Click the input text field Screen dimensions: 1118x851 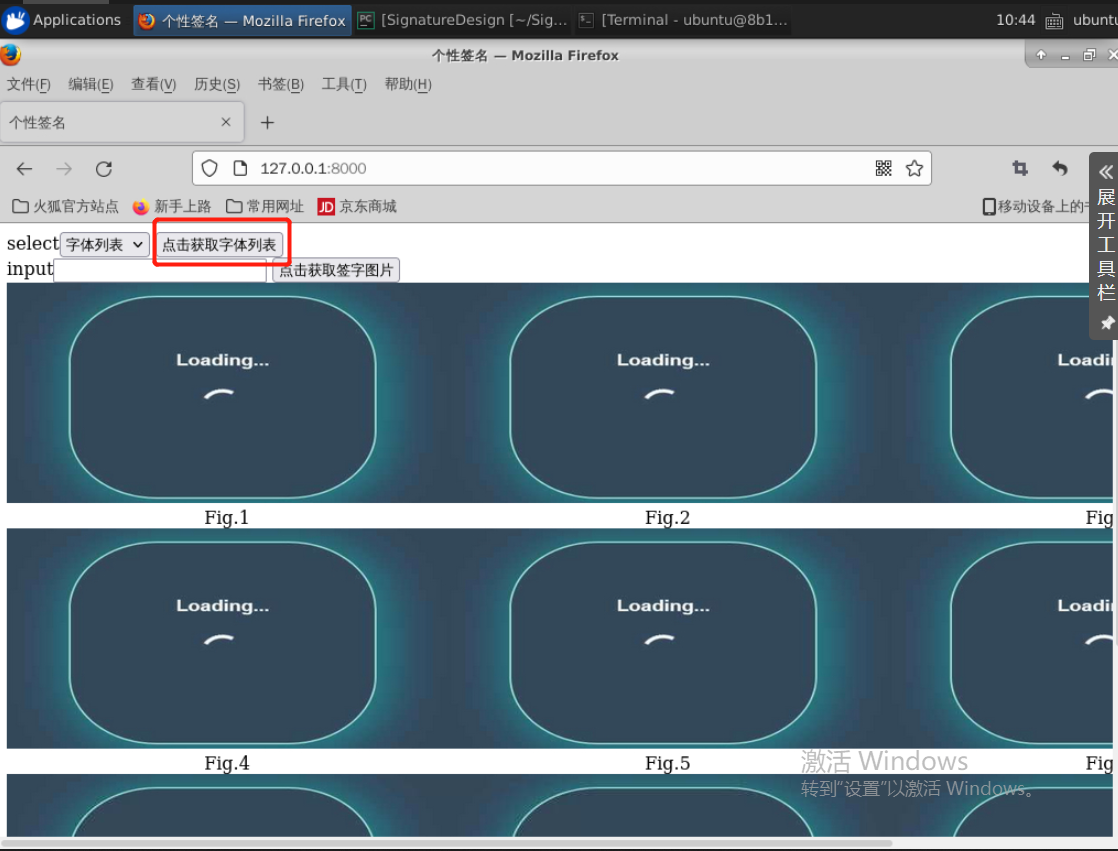(160, 270)
